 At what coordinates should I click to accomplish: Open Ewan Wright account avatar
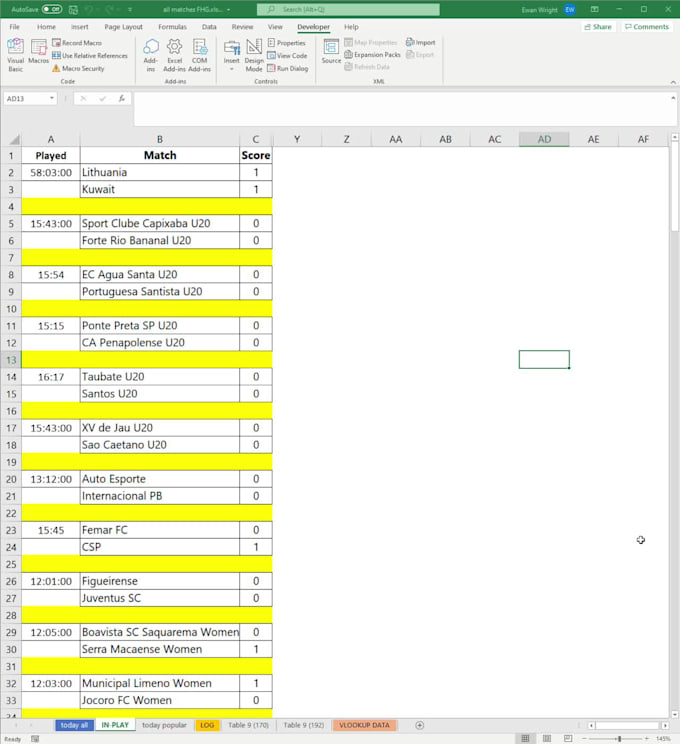pos(570,9)
